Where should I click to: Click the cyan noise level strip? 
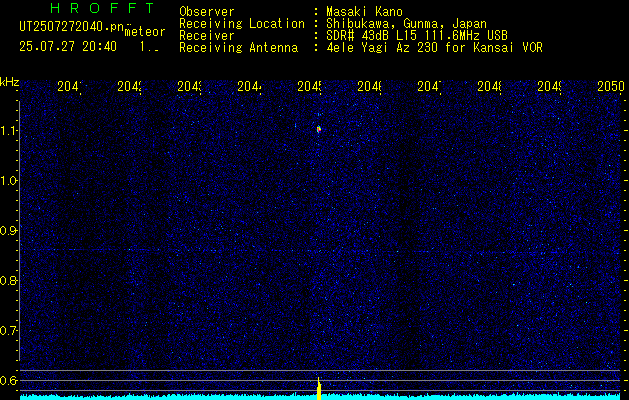tap(320, 397)
